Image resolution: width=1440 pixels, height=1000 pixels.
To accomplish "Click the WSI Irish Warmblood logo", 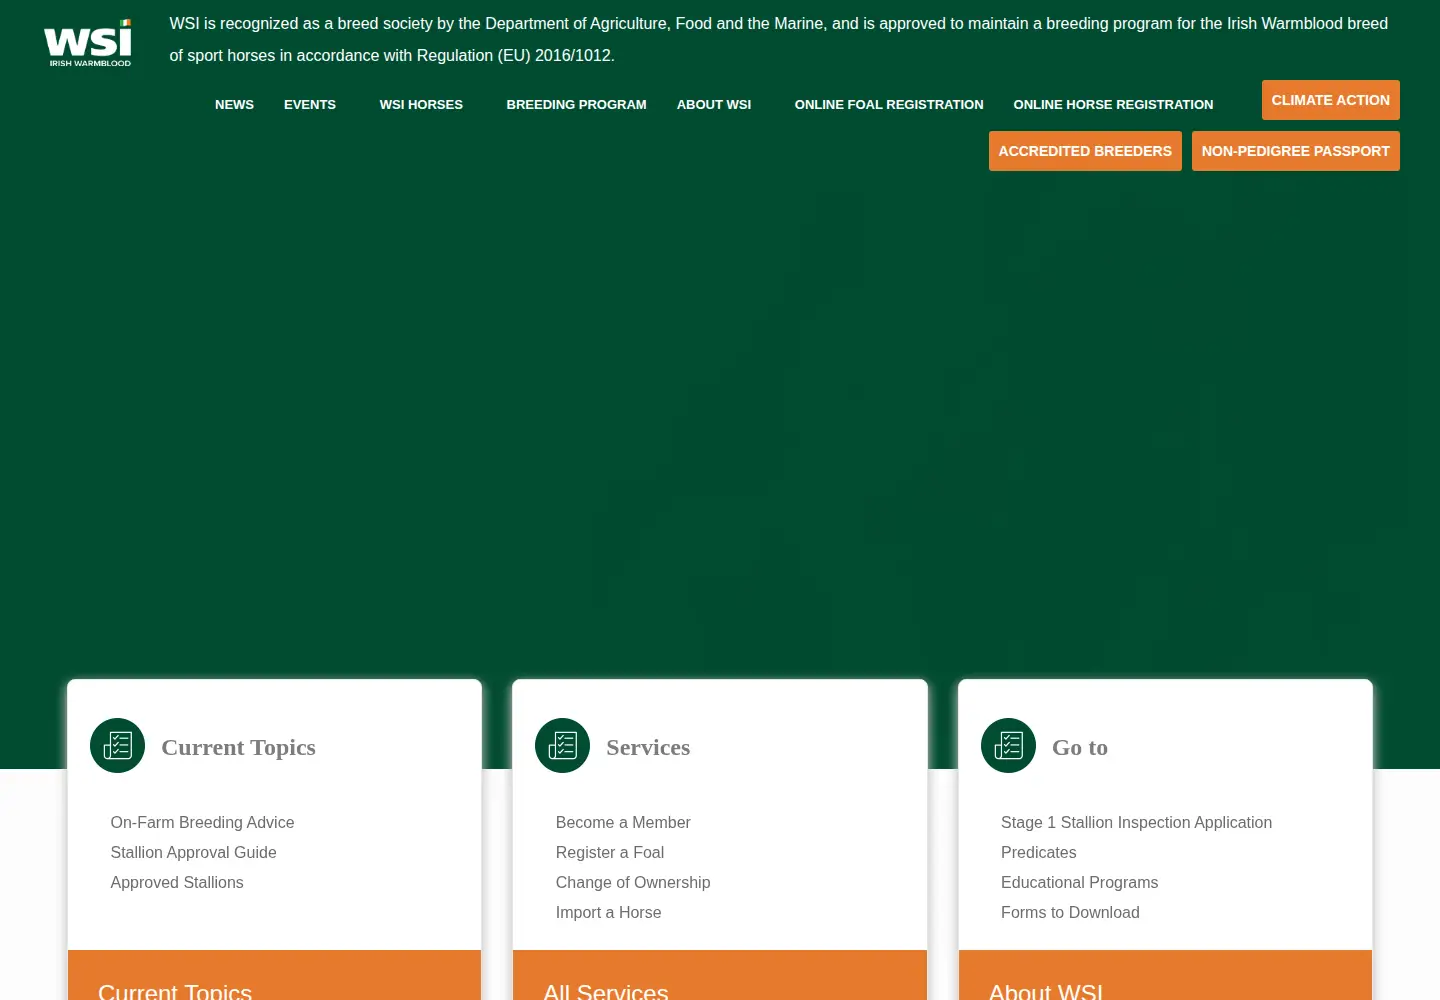I will 88,43.
